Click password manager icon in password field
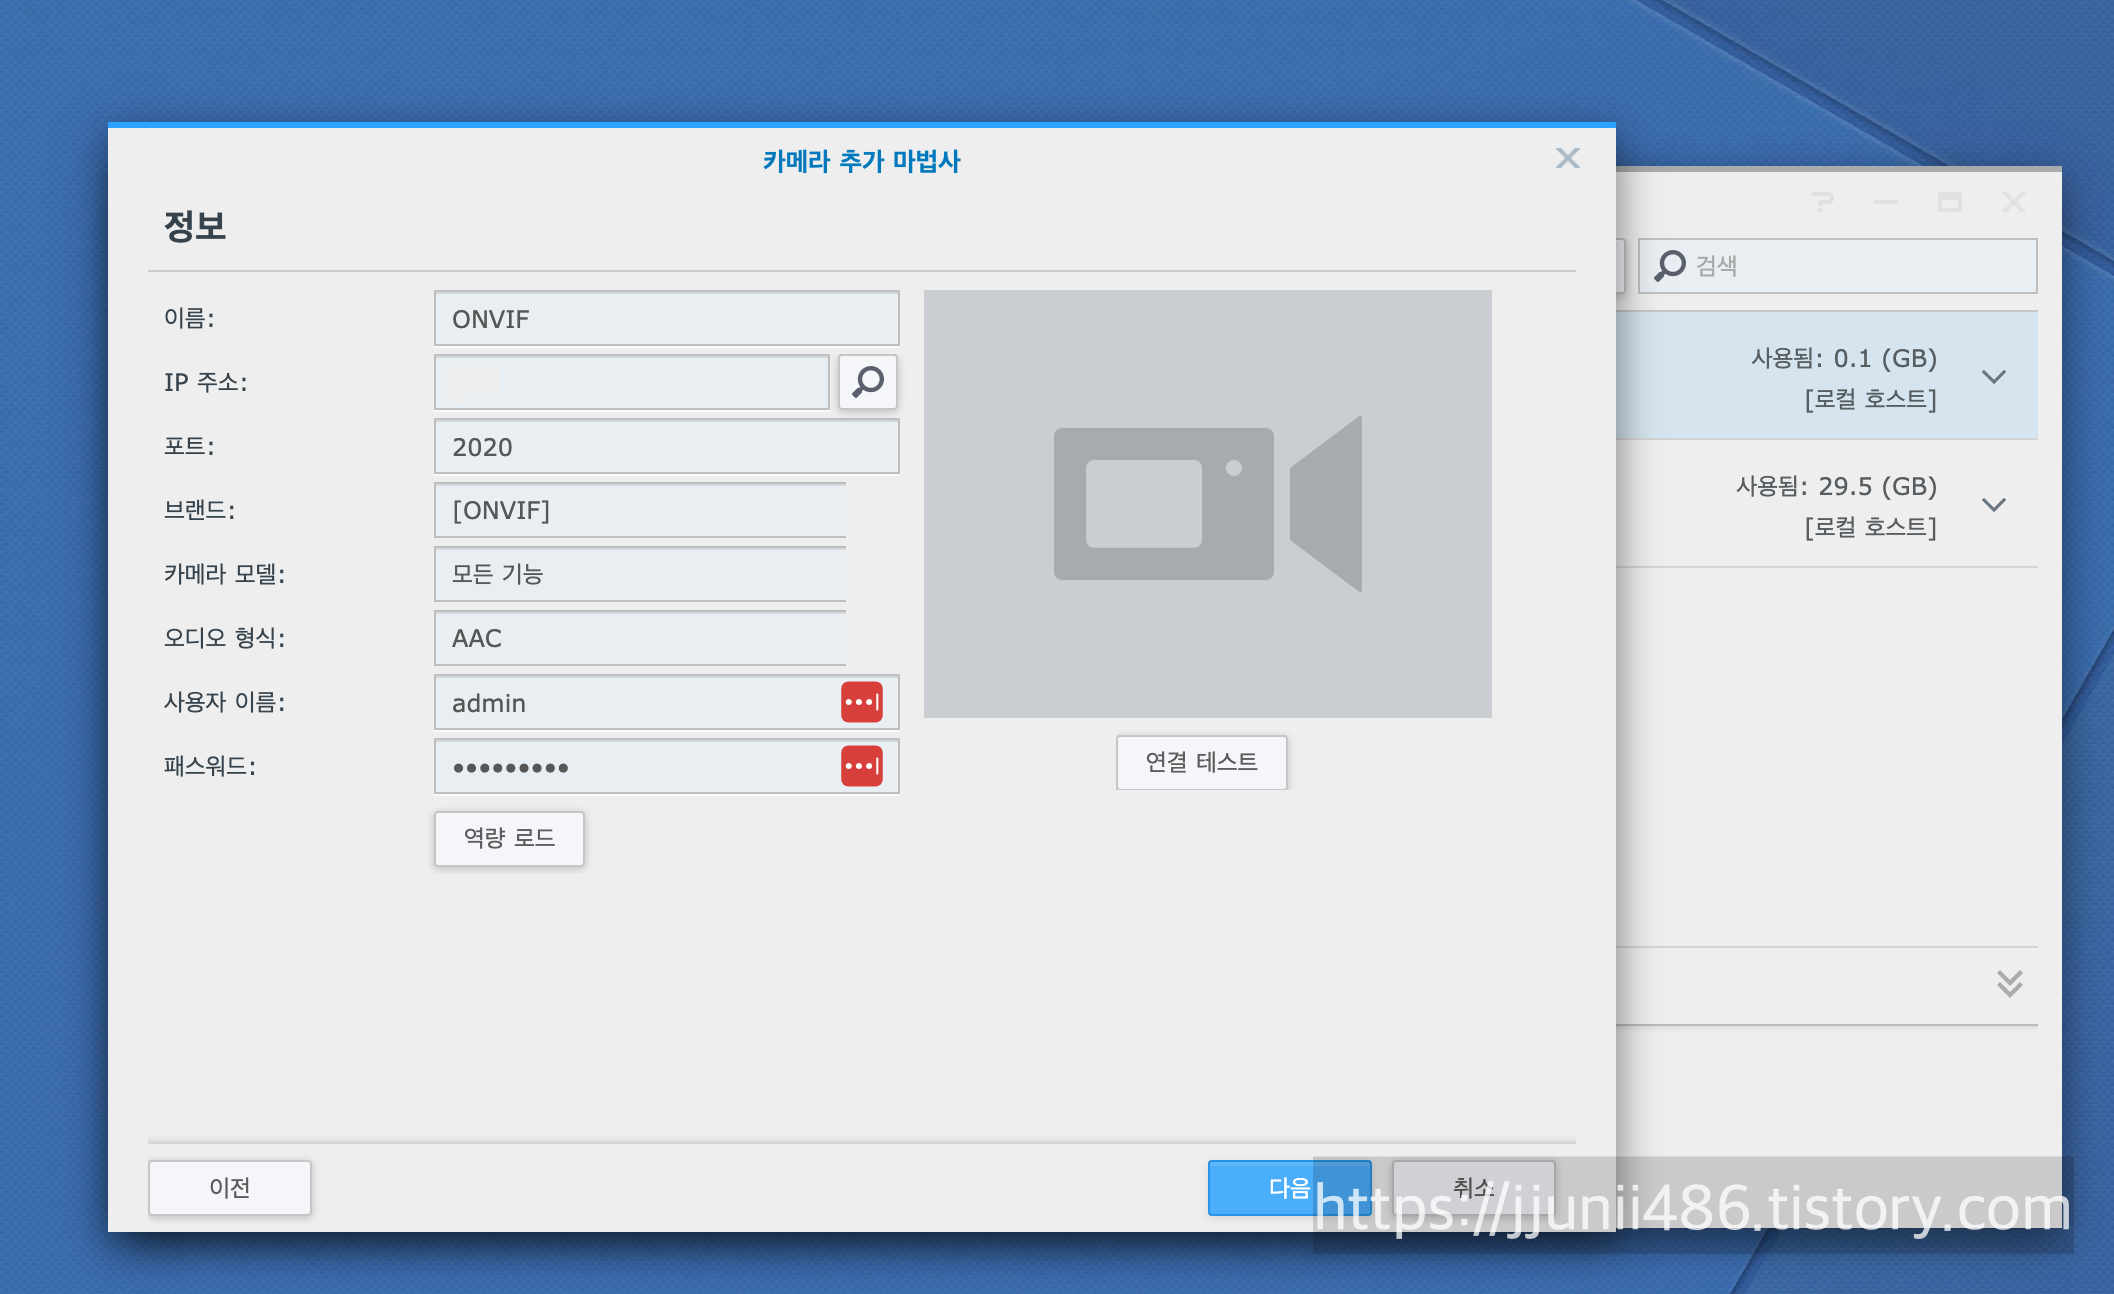Screen dimensions: 2114x1294 (861, 766)
